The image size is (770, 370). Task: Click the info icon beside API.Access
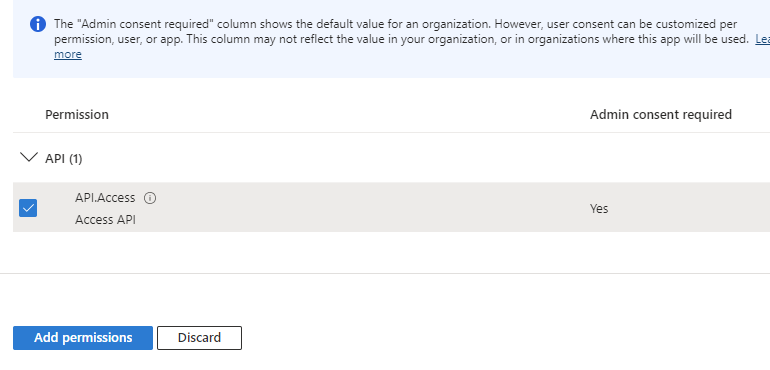[x=150, y=198]
